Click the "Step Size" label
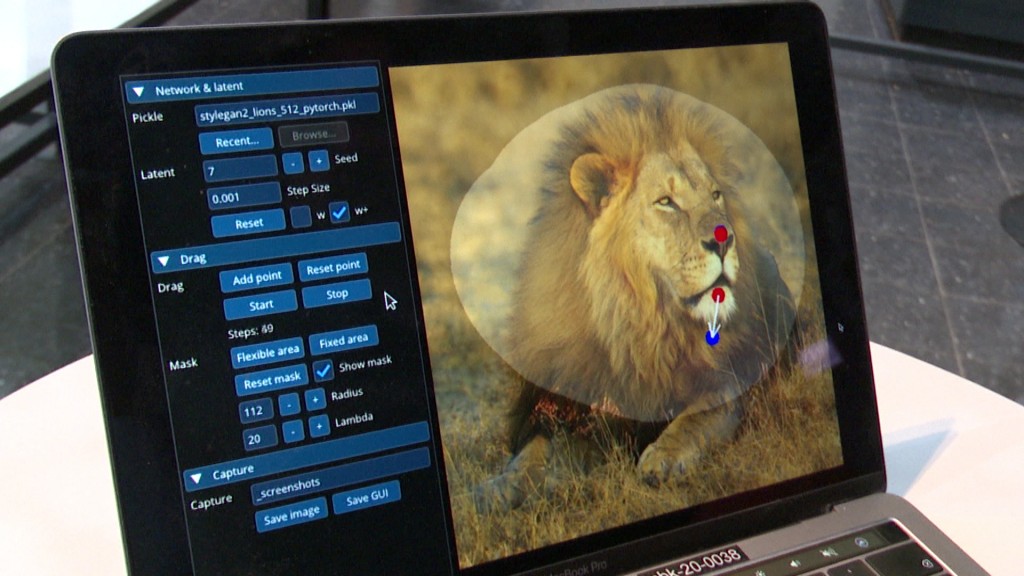 [308, 189]
